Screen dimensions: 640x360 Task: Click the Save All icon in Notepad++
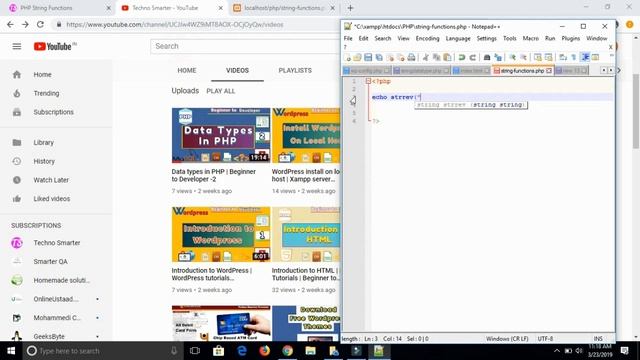click(x=379, y=57)
